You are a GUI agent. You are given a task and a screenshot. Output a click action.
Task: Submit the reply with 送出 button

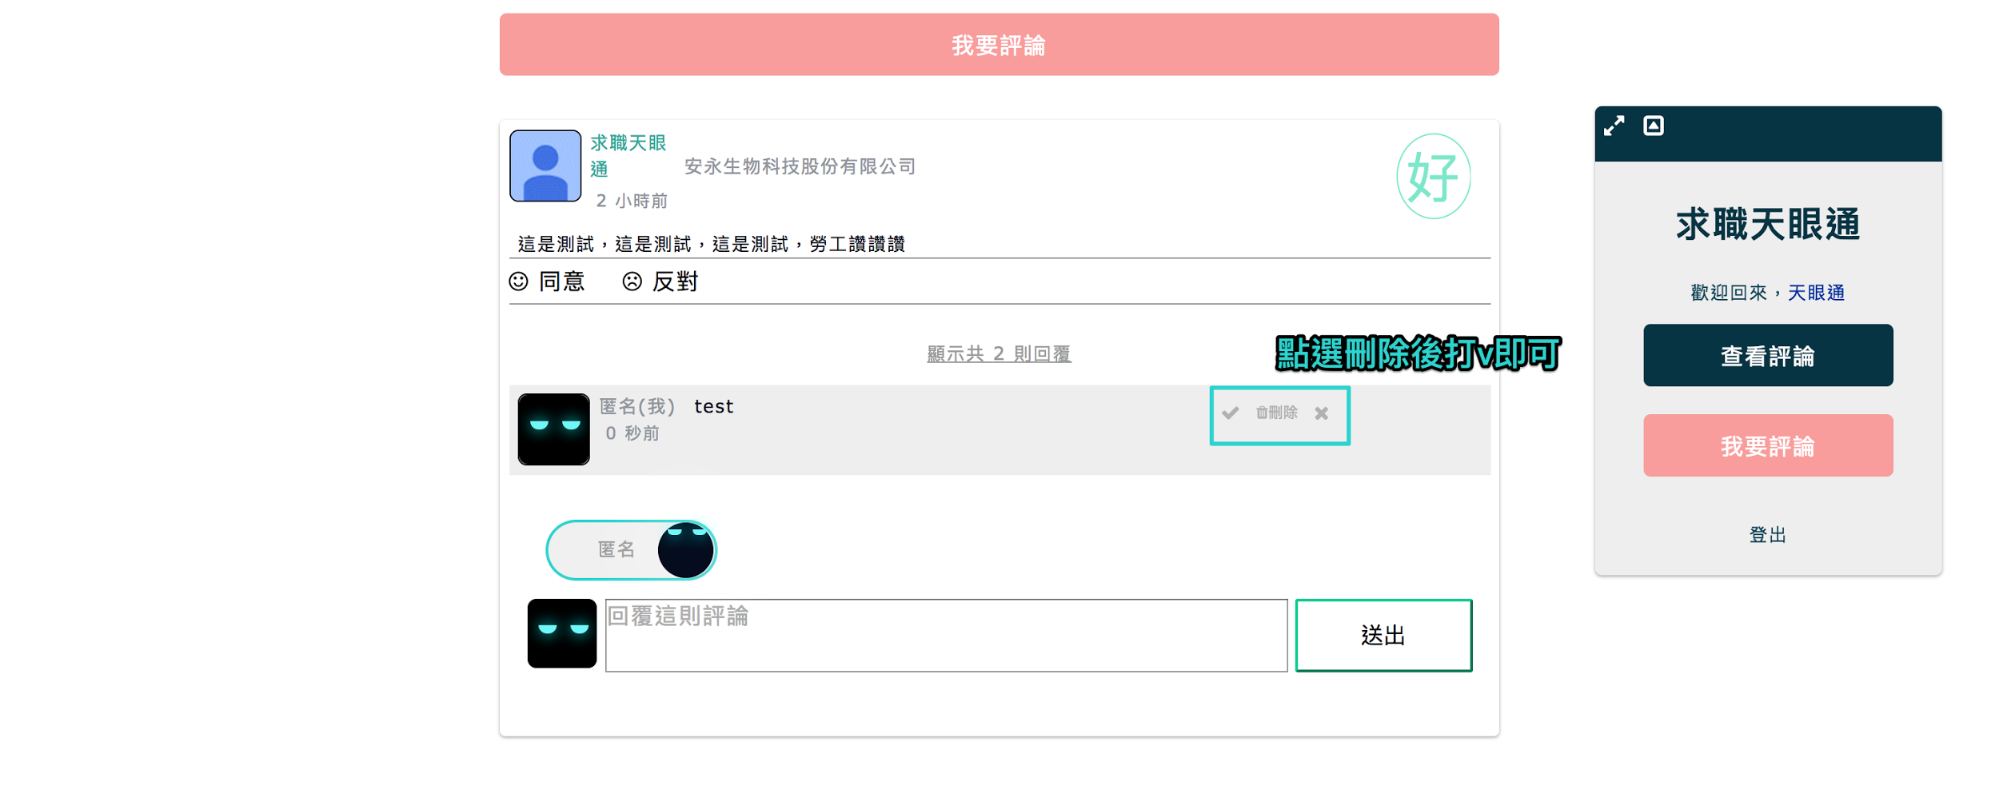point(1384,635)
